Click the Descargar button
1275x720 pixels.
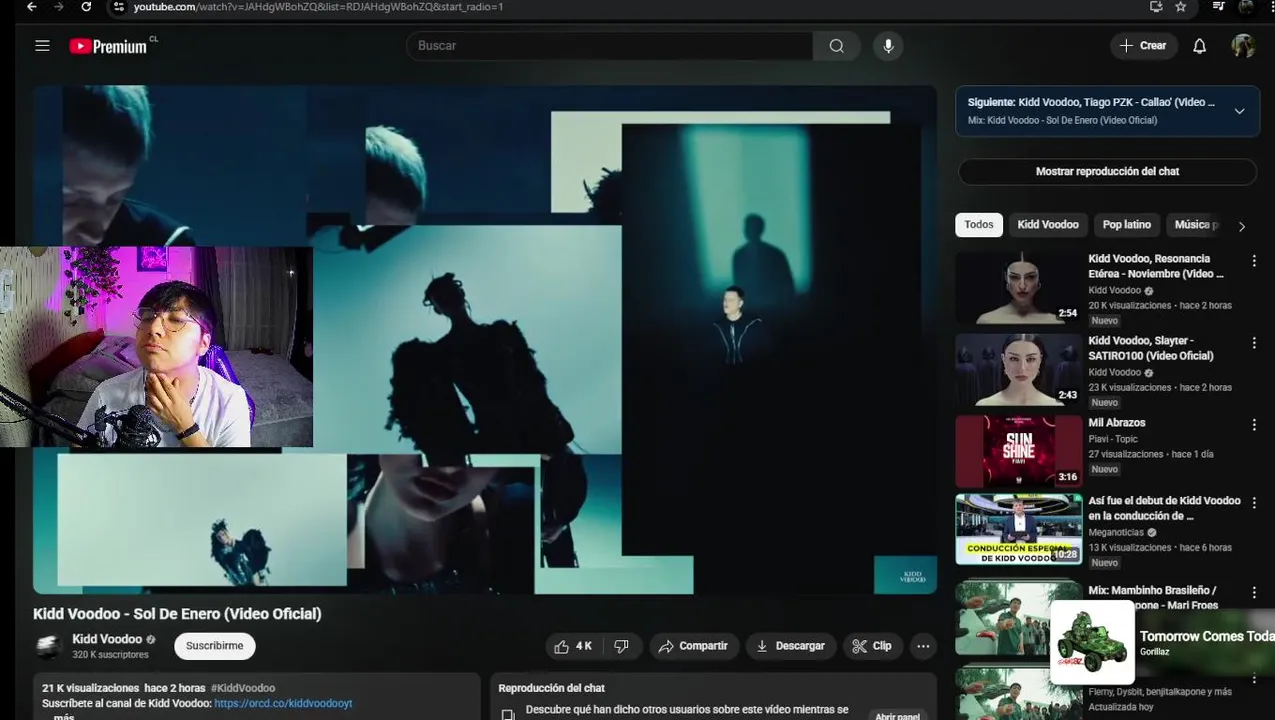pyautogui.click(x=790, y=646)
